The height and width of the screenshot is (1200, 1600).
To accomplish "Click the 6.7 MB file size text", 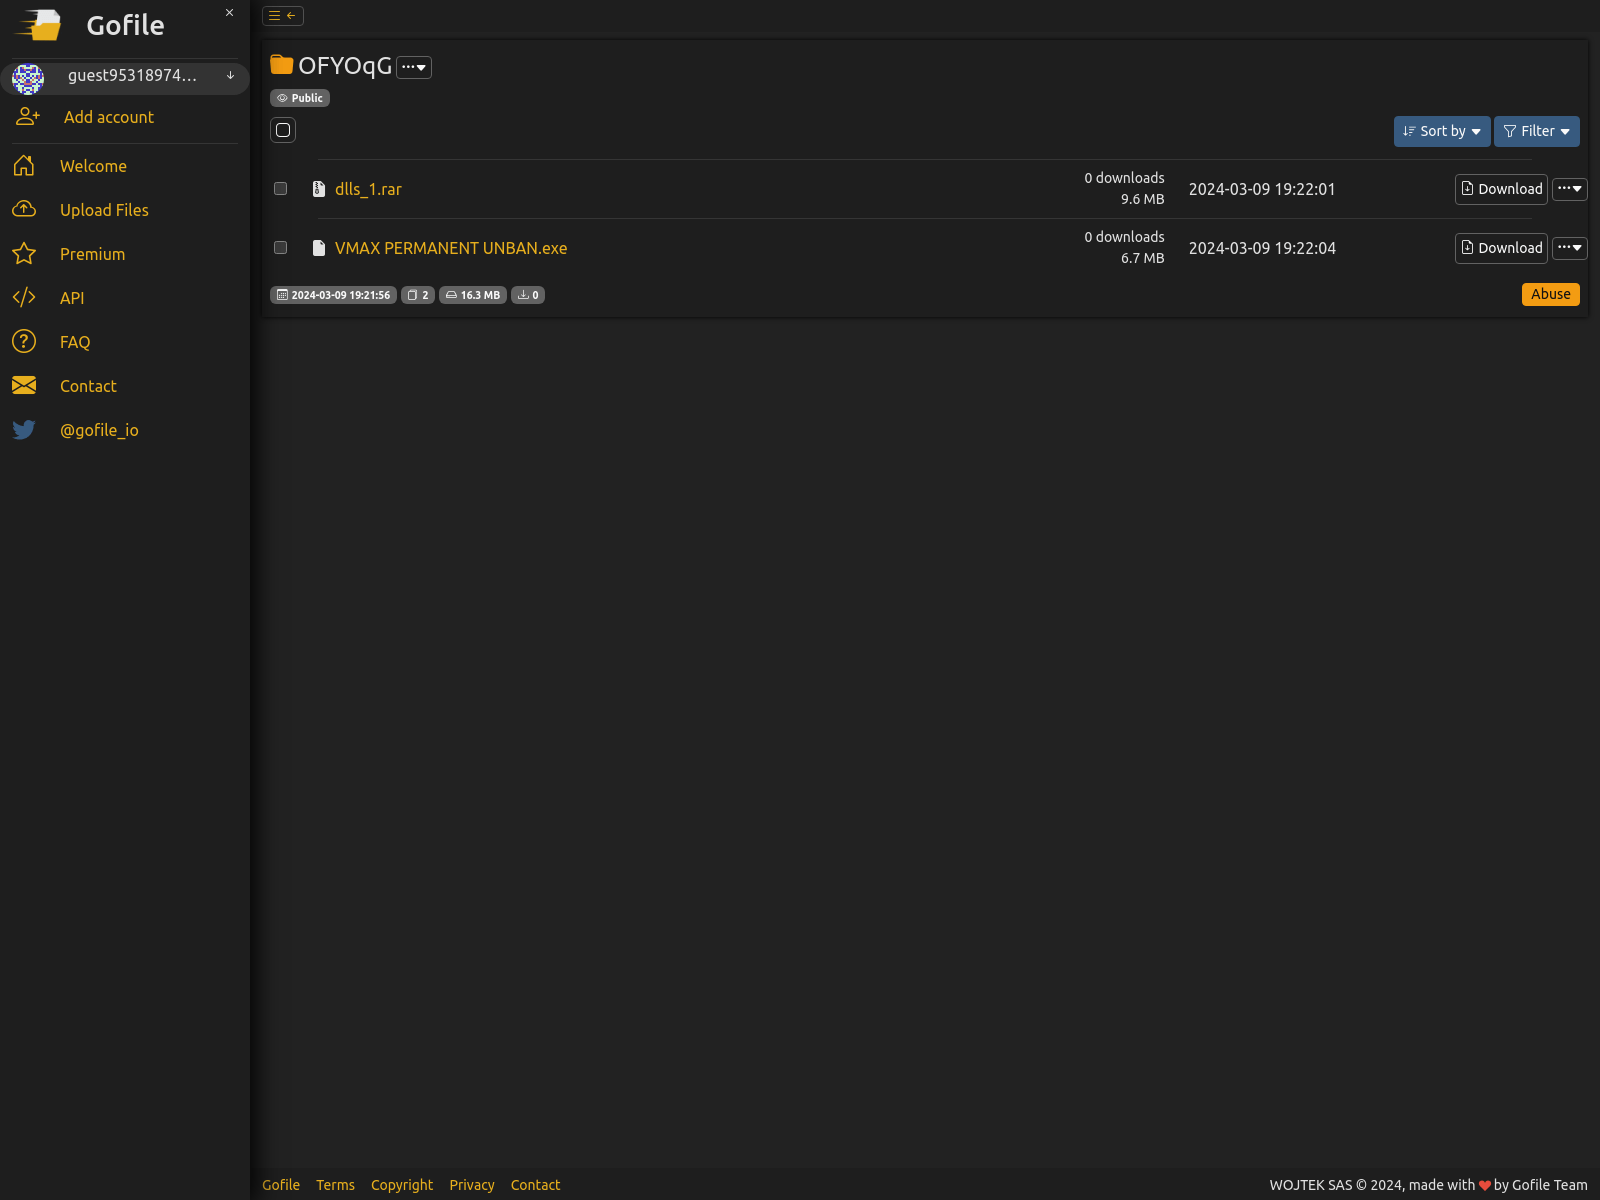I will pos(1142,258).
